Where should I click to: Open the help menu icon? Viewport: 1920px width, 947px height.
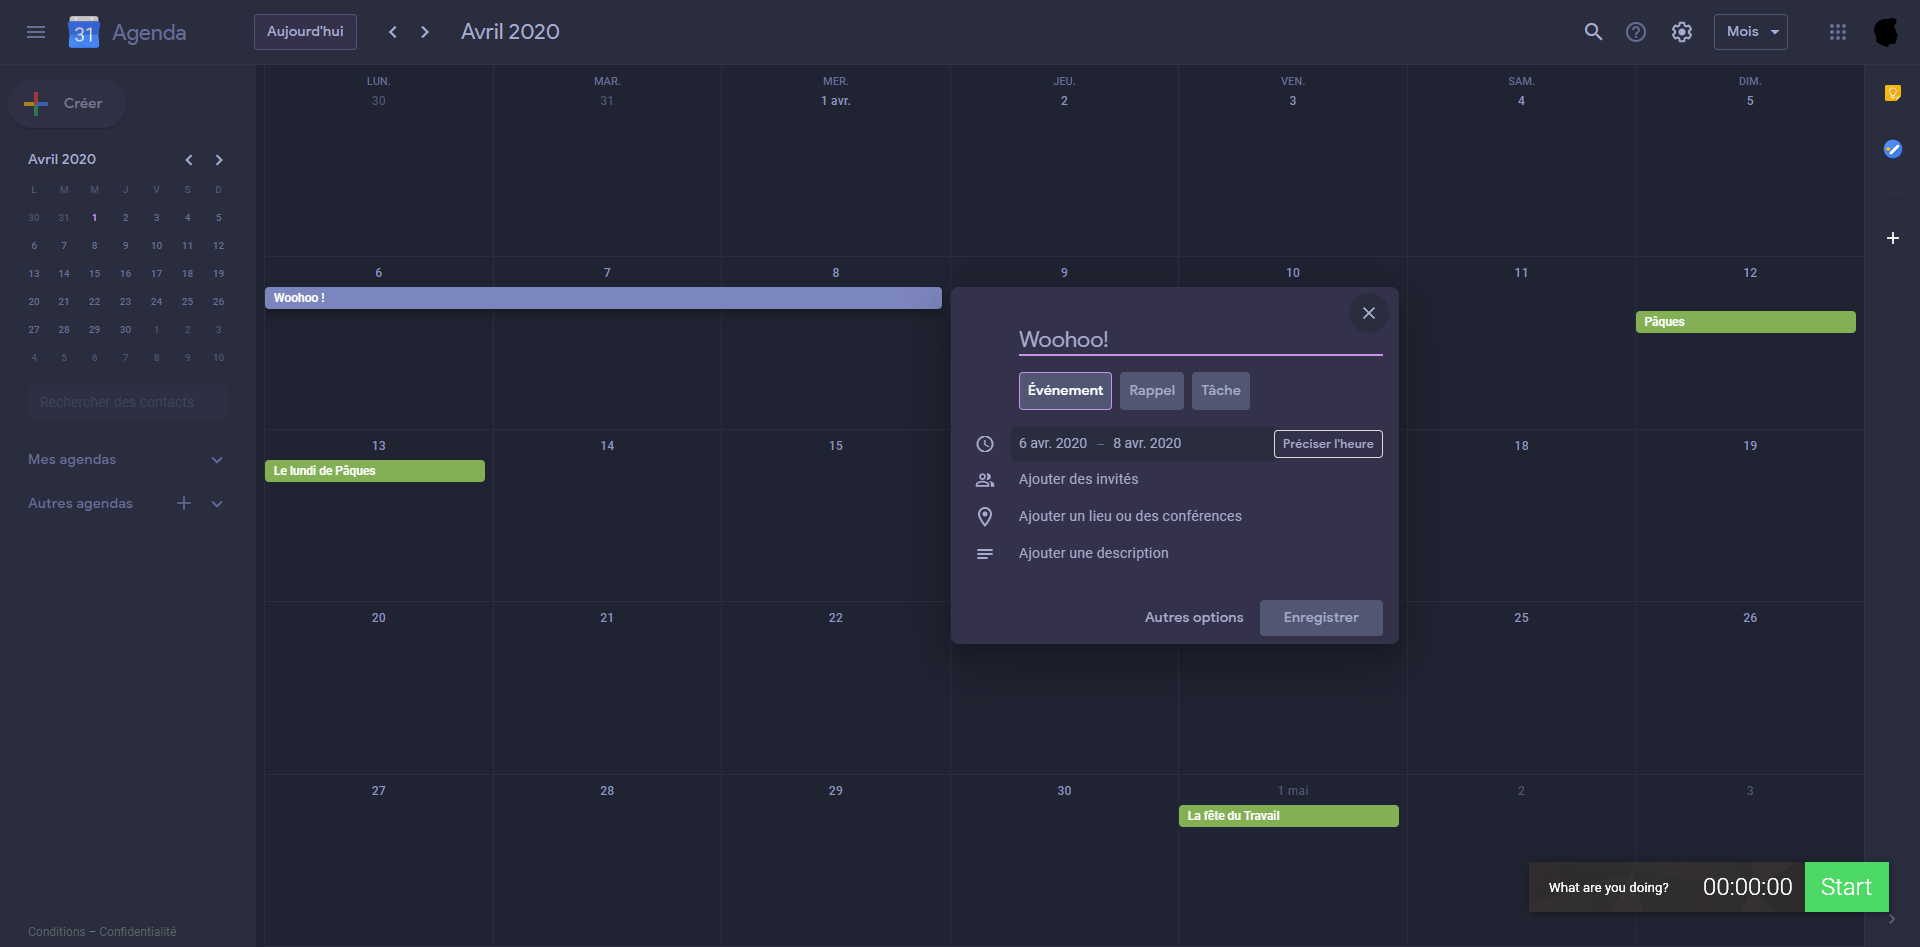1637,32
